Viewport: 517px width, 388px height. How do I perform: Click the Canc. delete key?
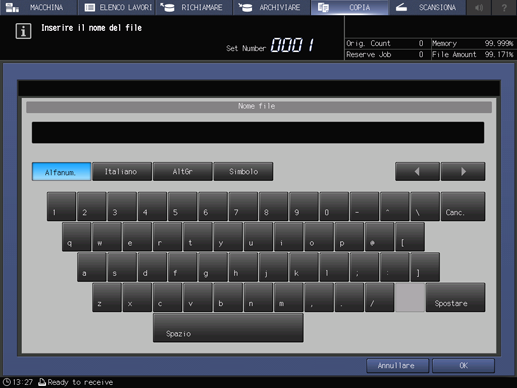point(463,206)
